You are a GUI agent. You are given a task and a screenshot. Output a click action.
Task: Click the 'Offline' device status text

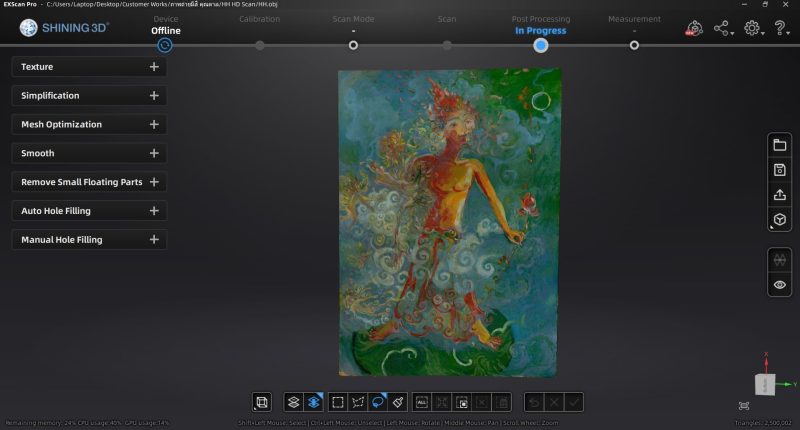pyautogui.click(x=166, y=31)
